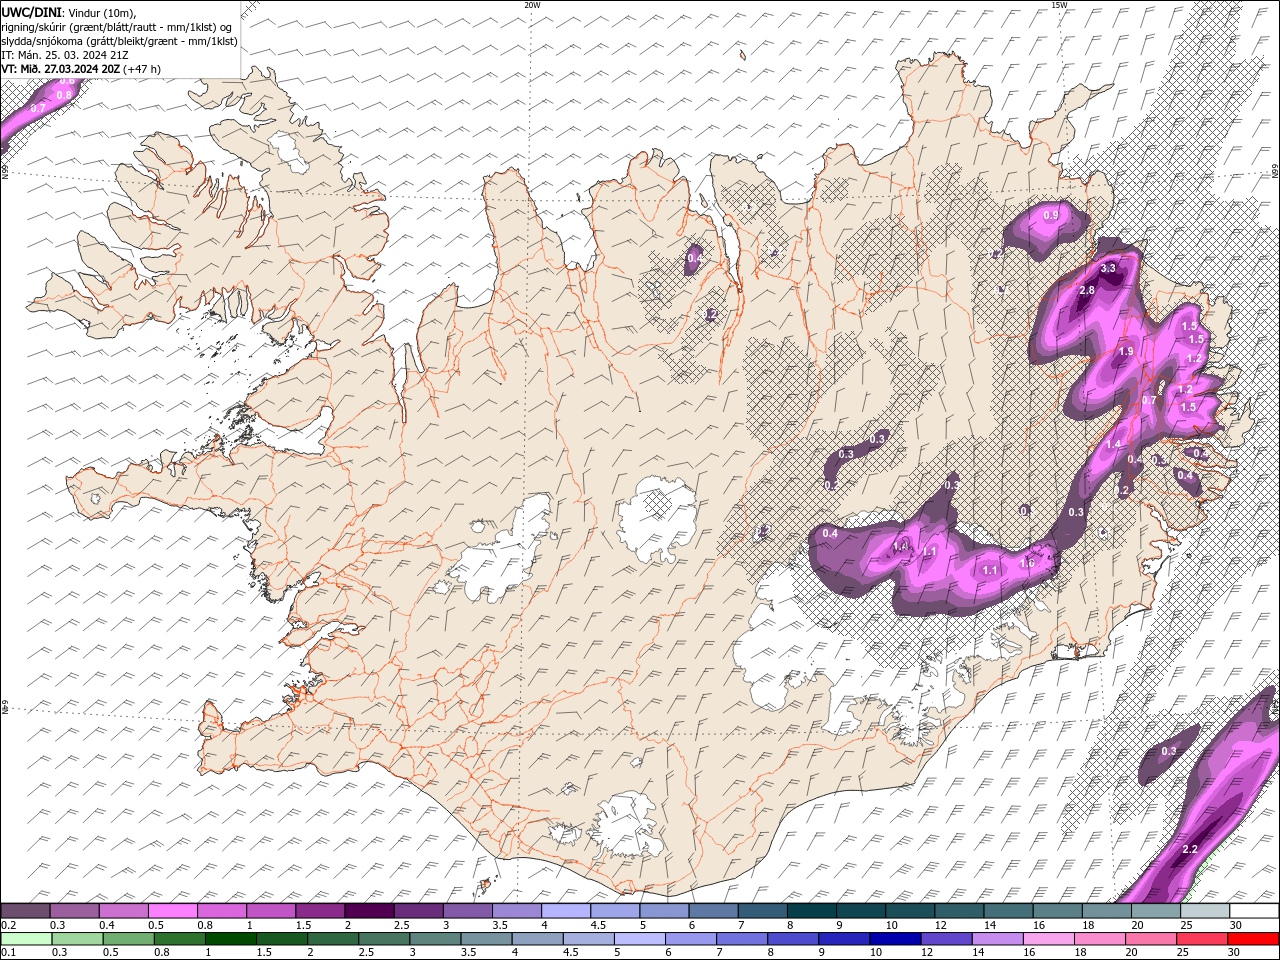The height and width of the screenshot is (960, 1280).
Task: Click the initial time line 'IT: Mán. 25. 03. 2024 21Z'
Action: [x=65, y=55]
